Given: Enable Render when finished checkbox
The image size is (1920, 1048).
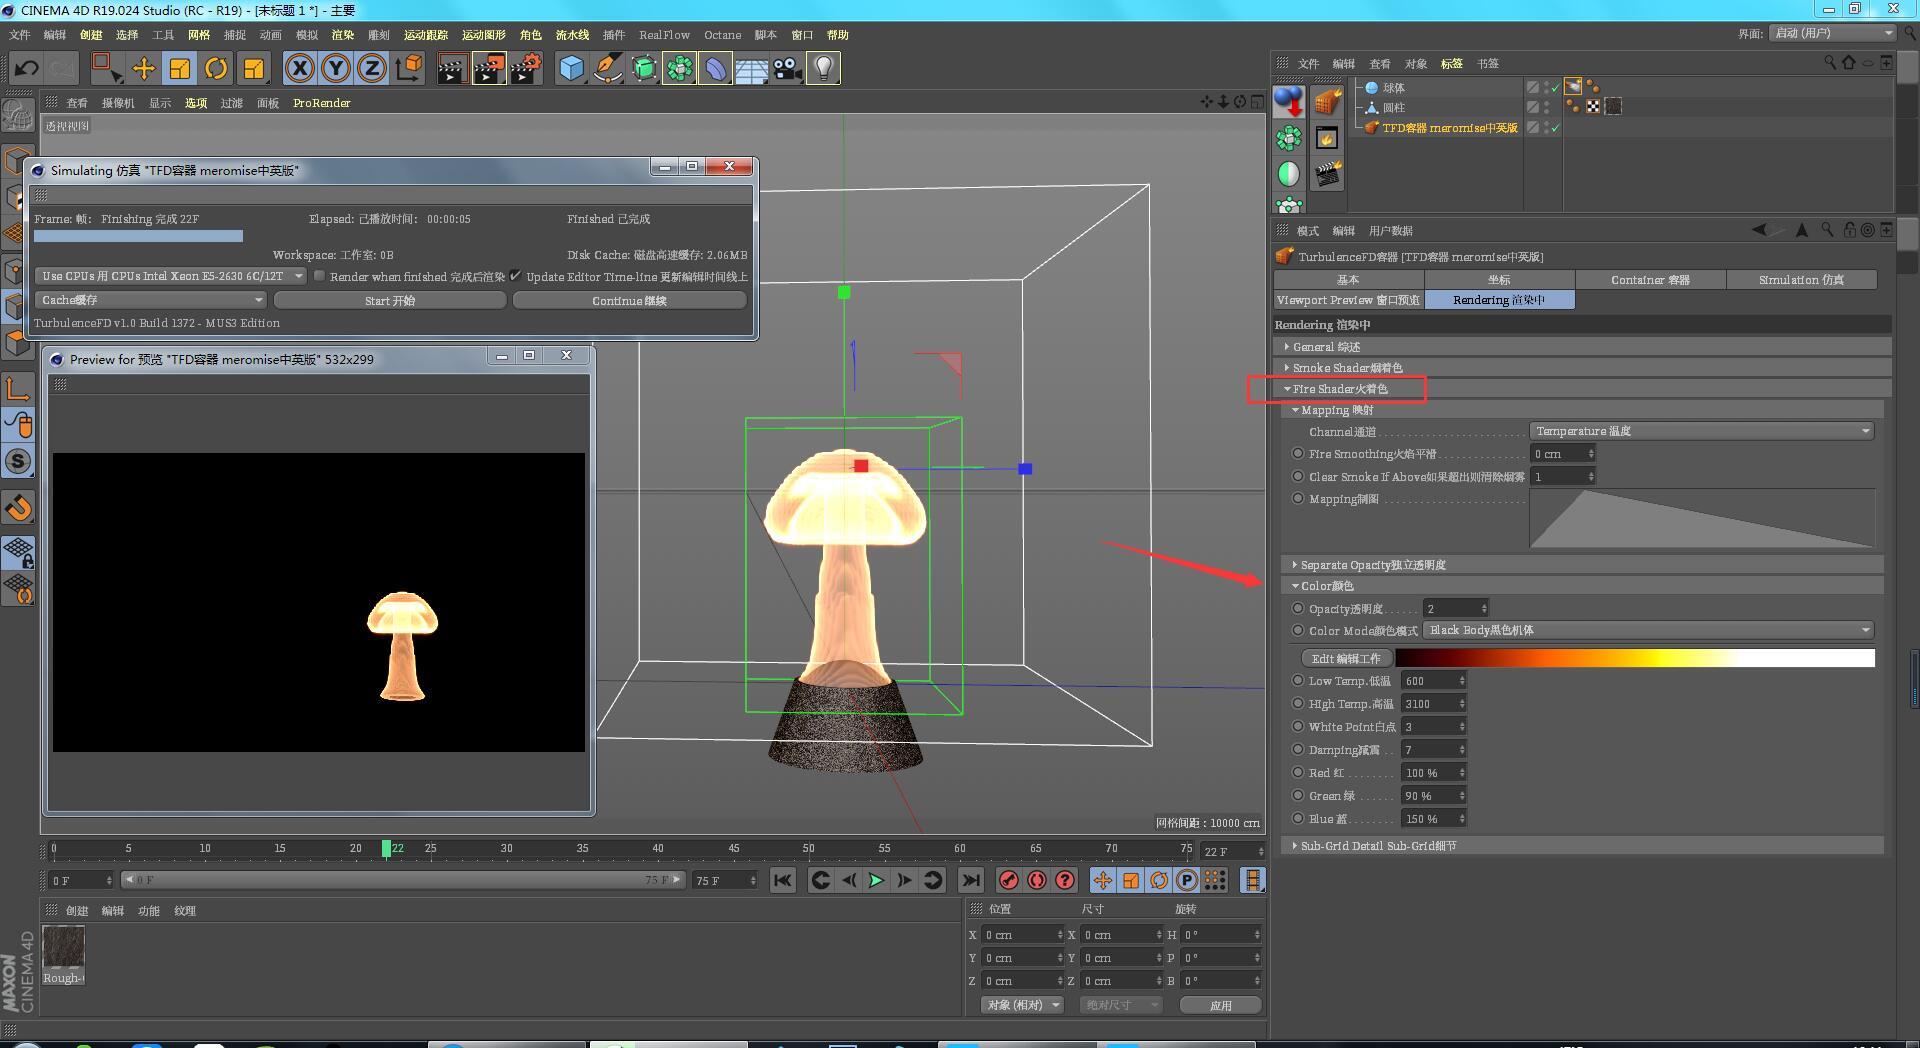Looking at the screenshot, I should [320, 276].
